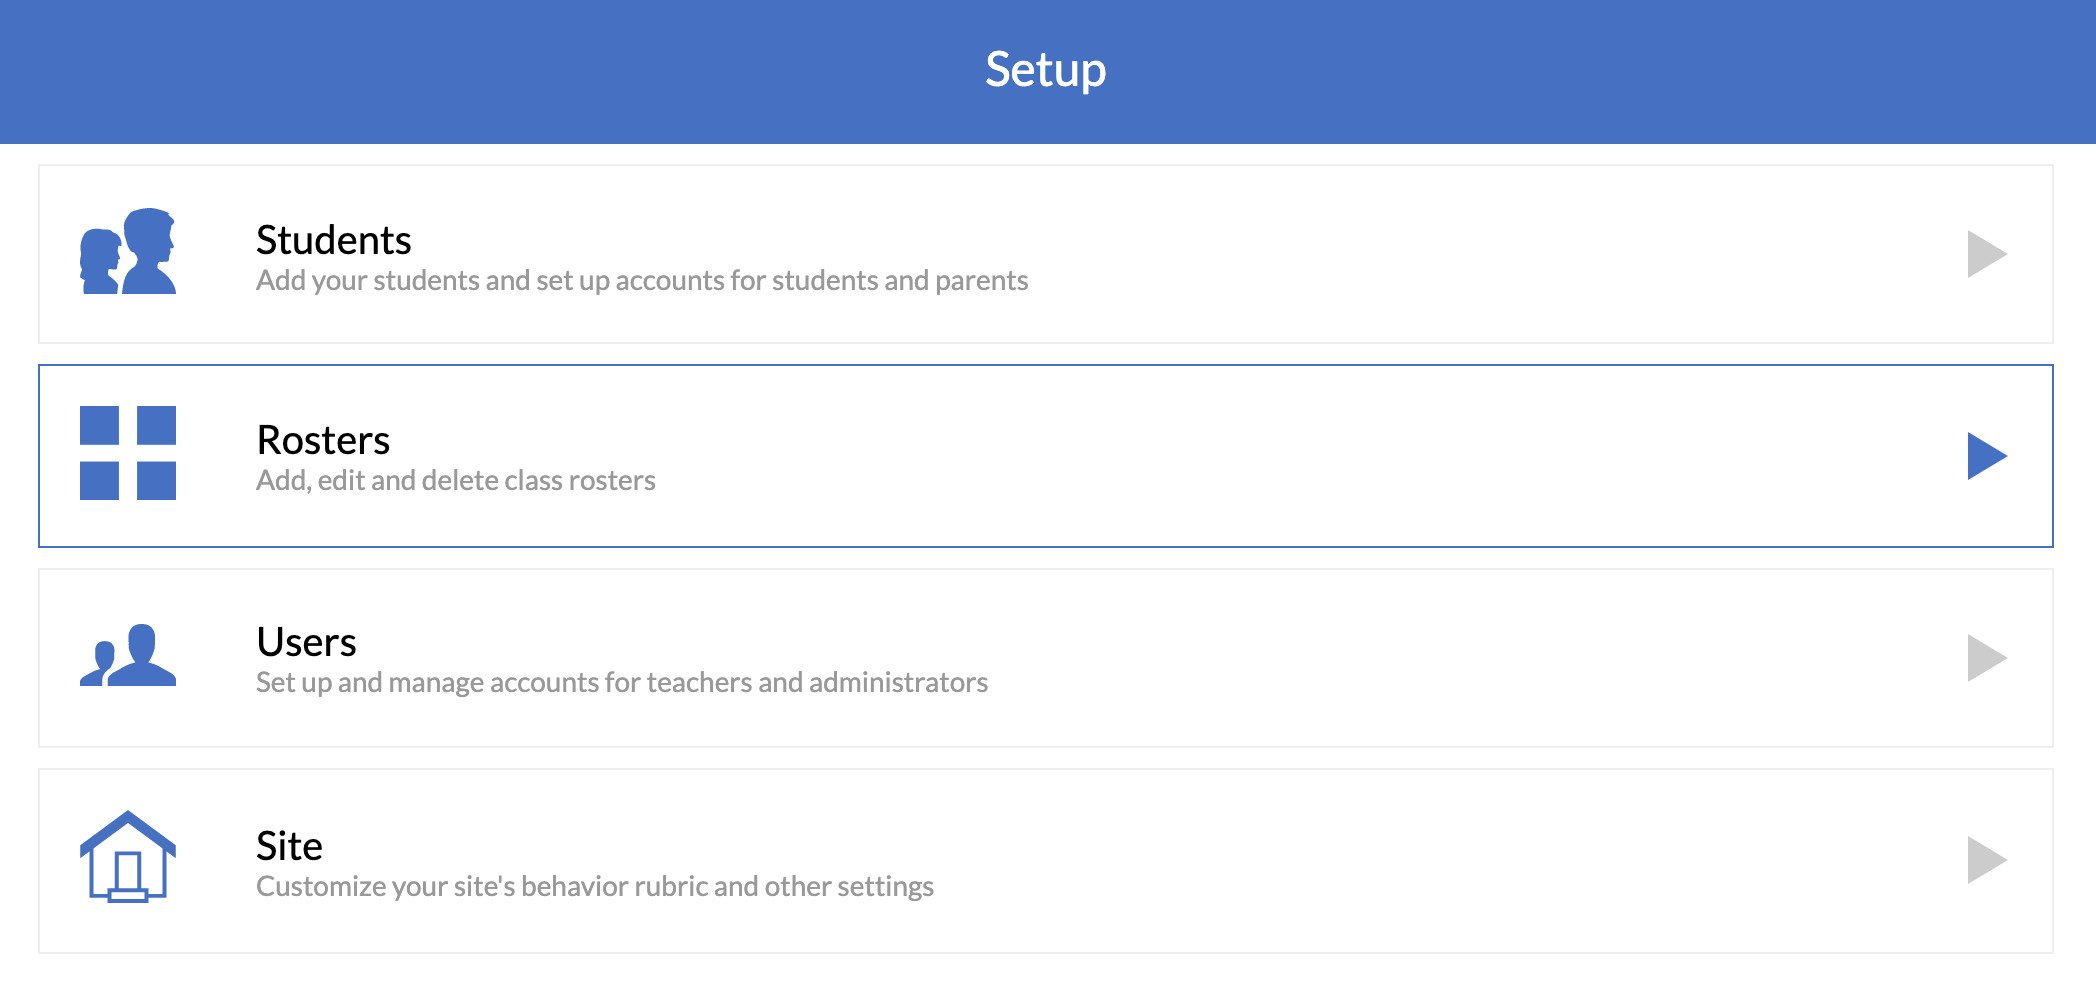Open the Users heading

(x=306, y=642)
